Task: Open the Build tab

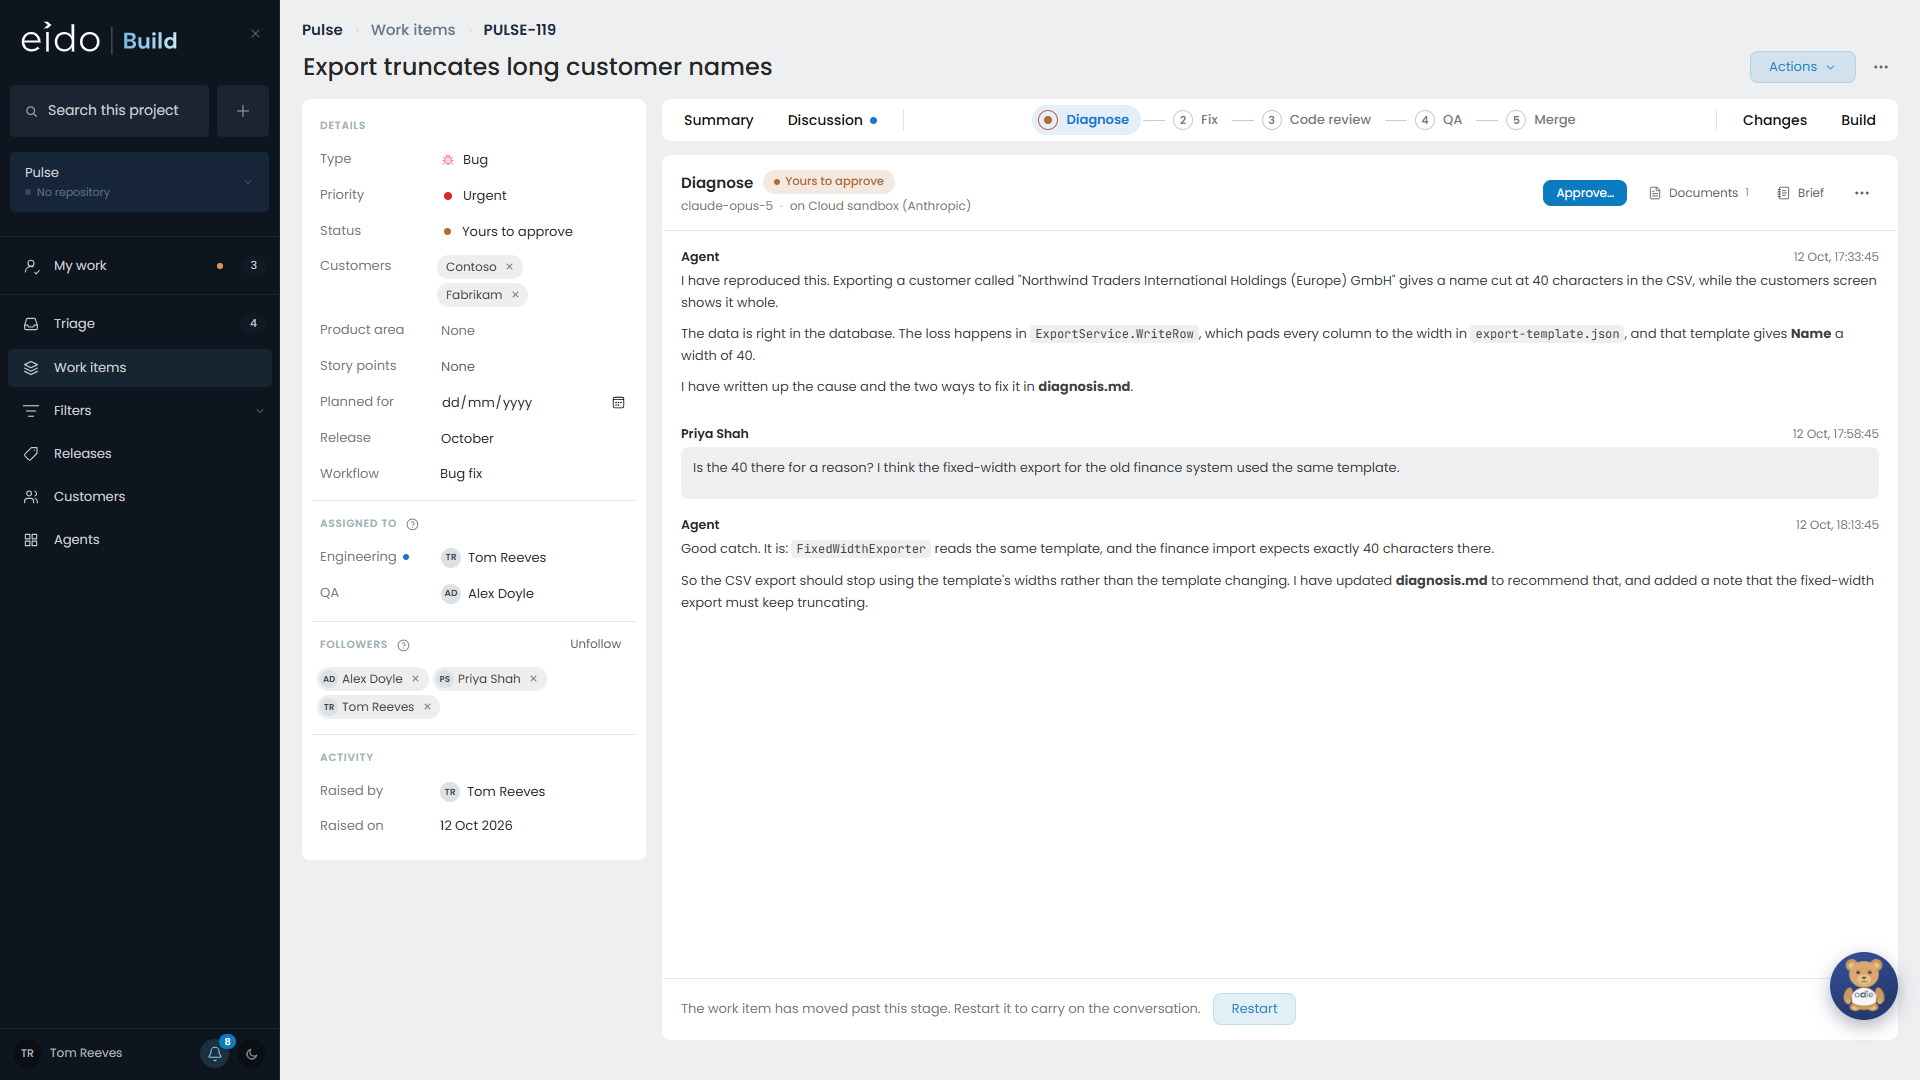Action: click(1858, 120)
